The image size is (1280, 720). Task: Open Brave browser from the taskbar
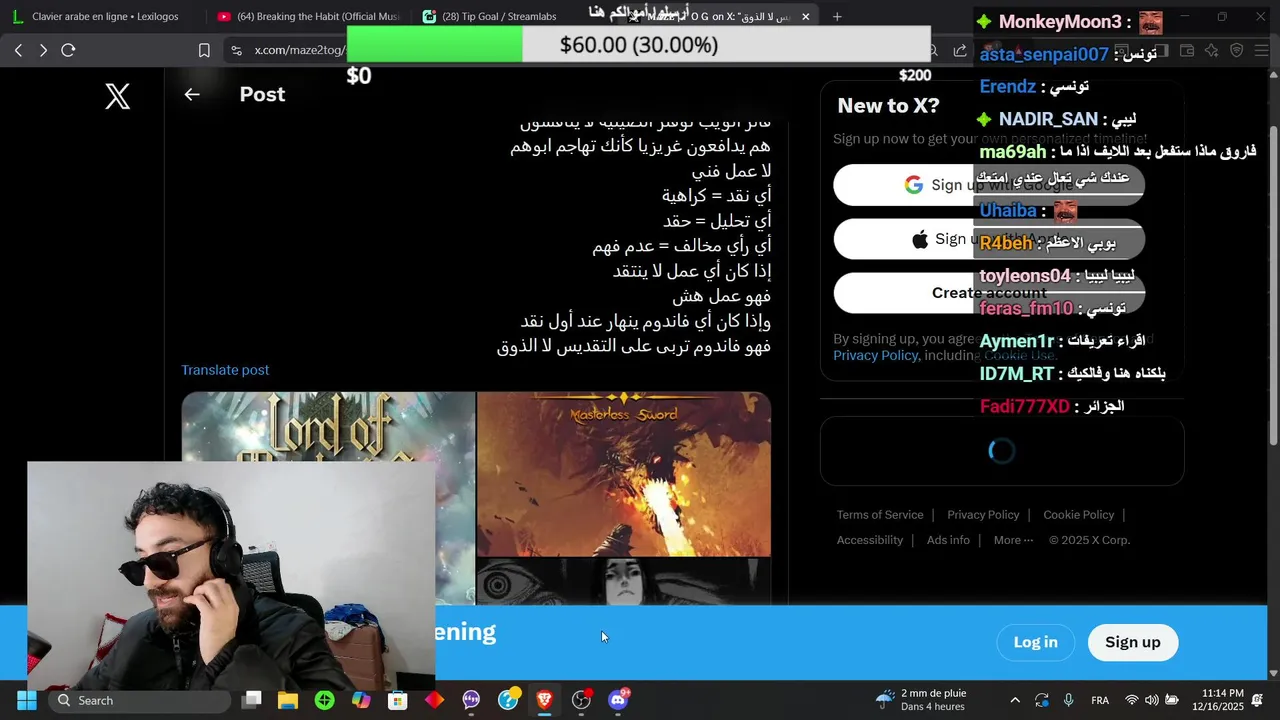[x=544, y=700]
